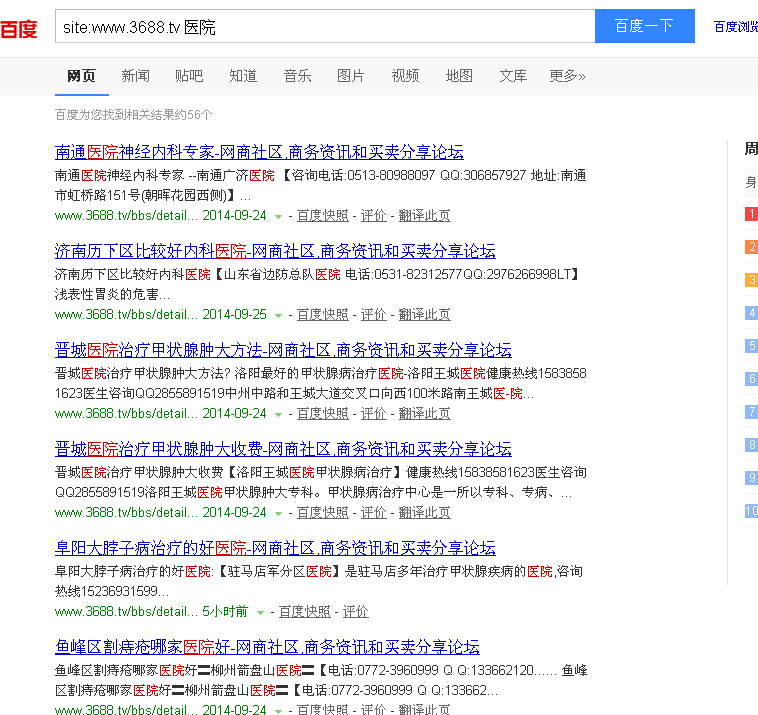Click 翻译此页 for 济南历下区 result
This screenshot has height=715, width=758.
424,315
